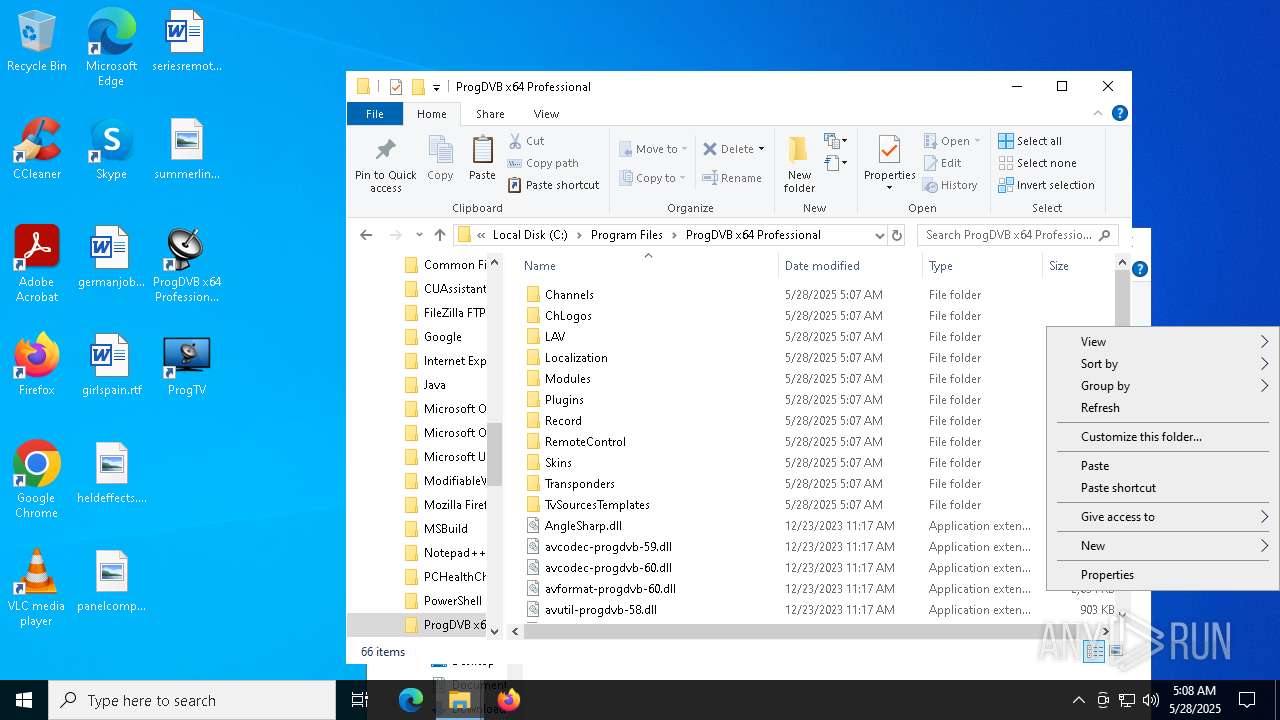
Task: Open the Recent locations dropdown
Action: (x=419, y=235)
